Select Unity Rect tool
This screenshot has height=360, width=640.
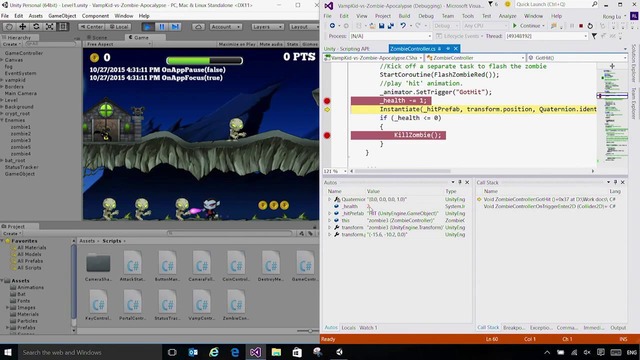pyautogui.click(x=63, y=27)
